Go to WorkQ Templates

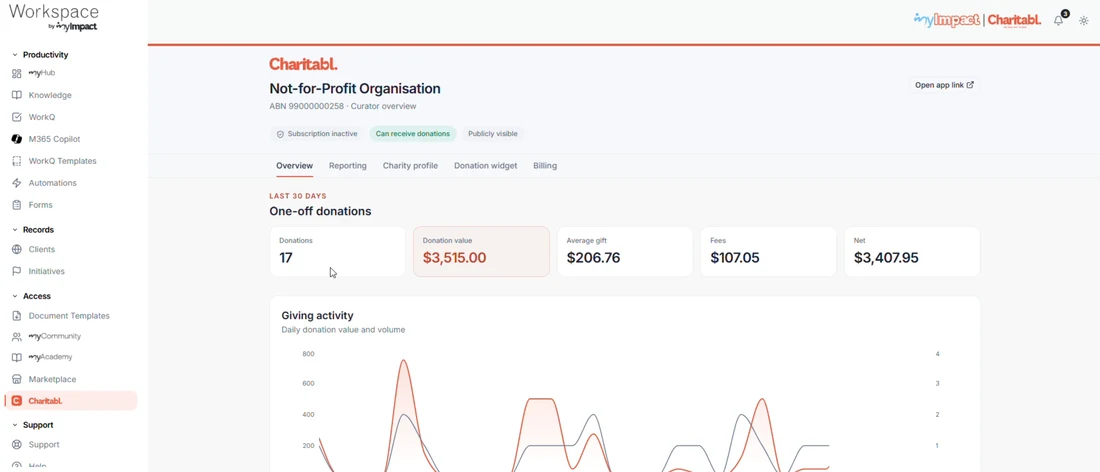[x=62, y=161]
